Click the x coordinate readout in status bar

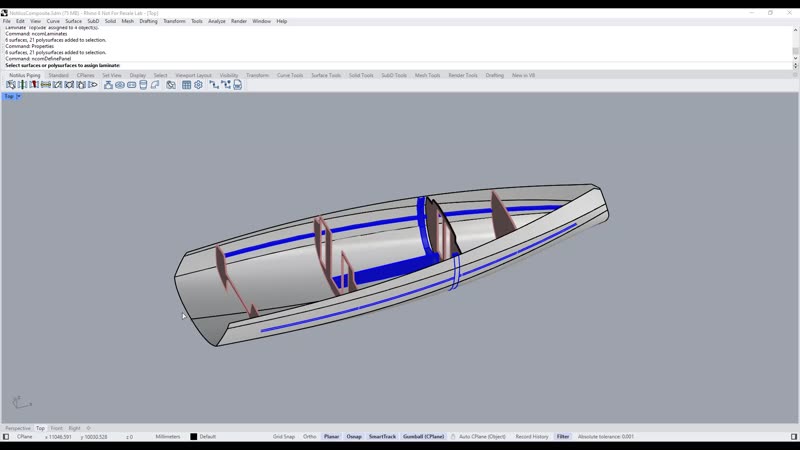tap(58, 437)
